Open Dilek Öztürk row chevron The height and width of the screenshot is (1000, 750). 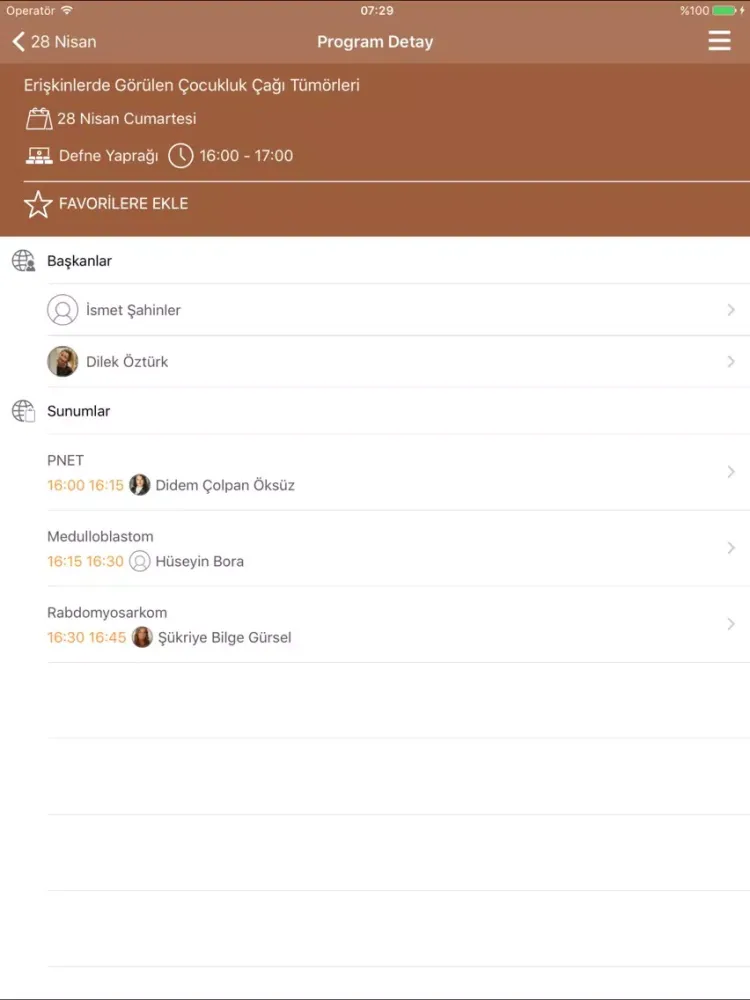731,362
